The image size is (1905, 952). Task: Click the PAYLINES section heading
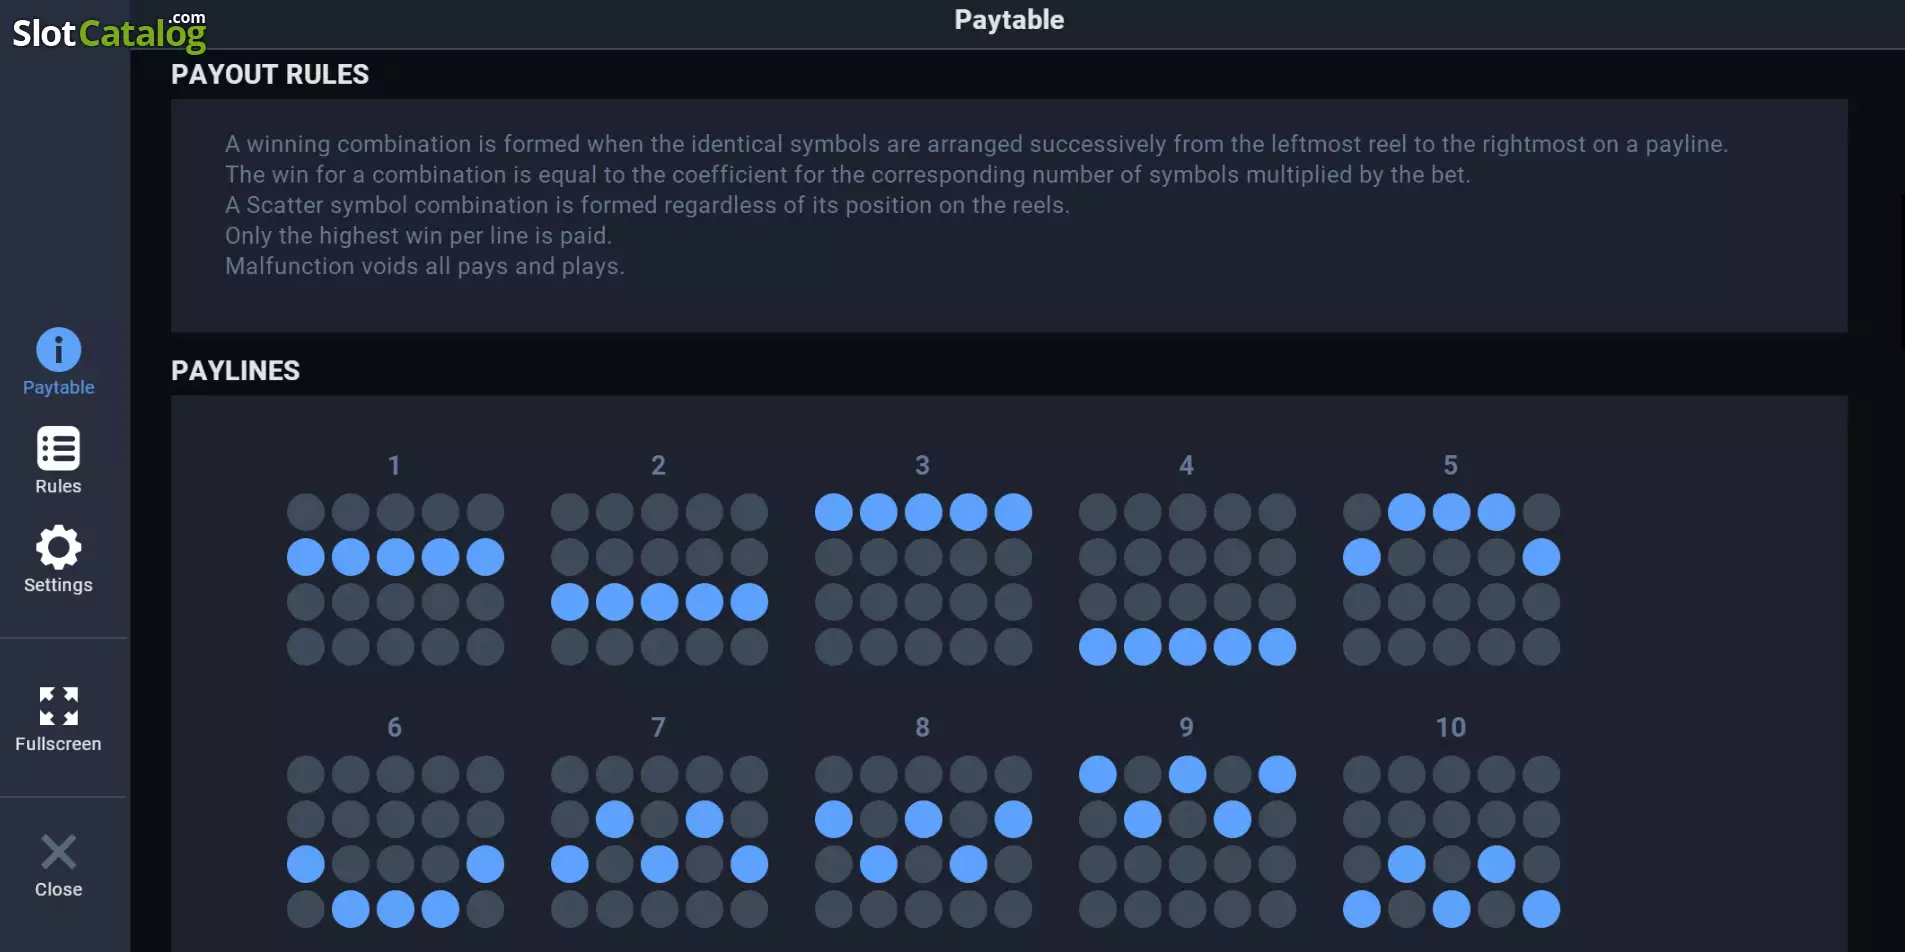pyautogui.click(x=235, y=371)
